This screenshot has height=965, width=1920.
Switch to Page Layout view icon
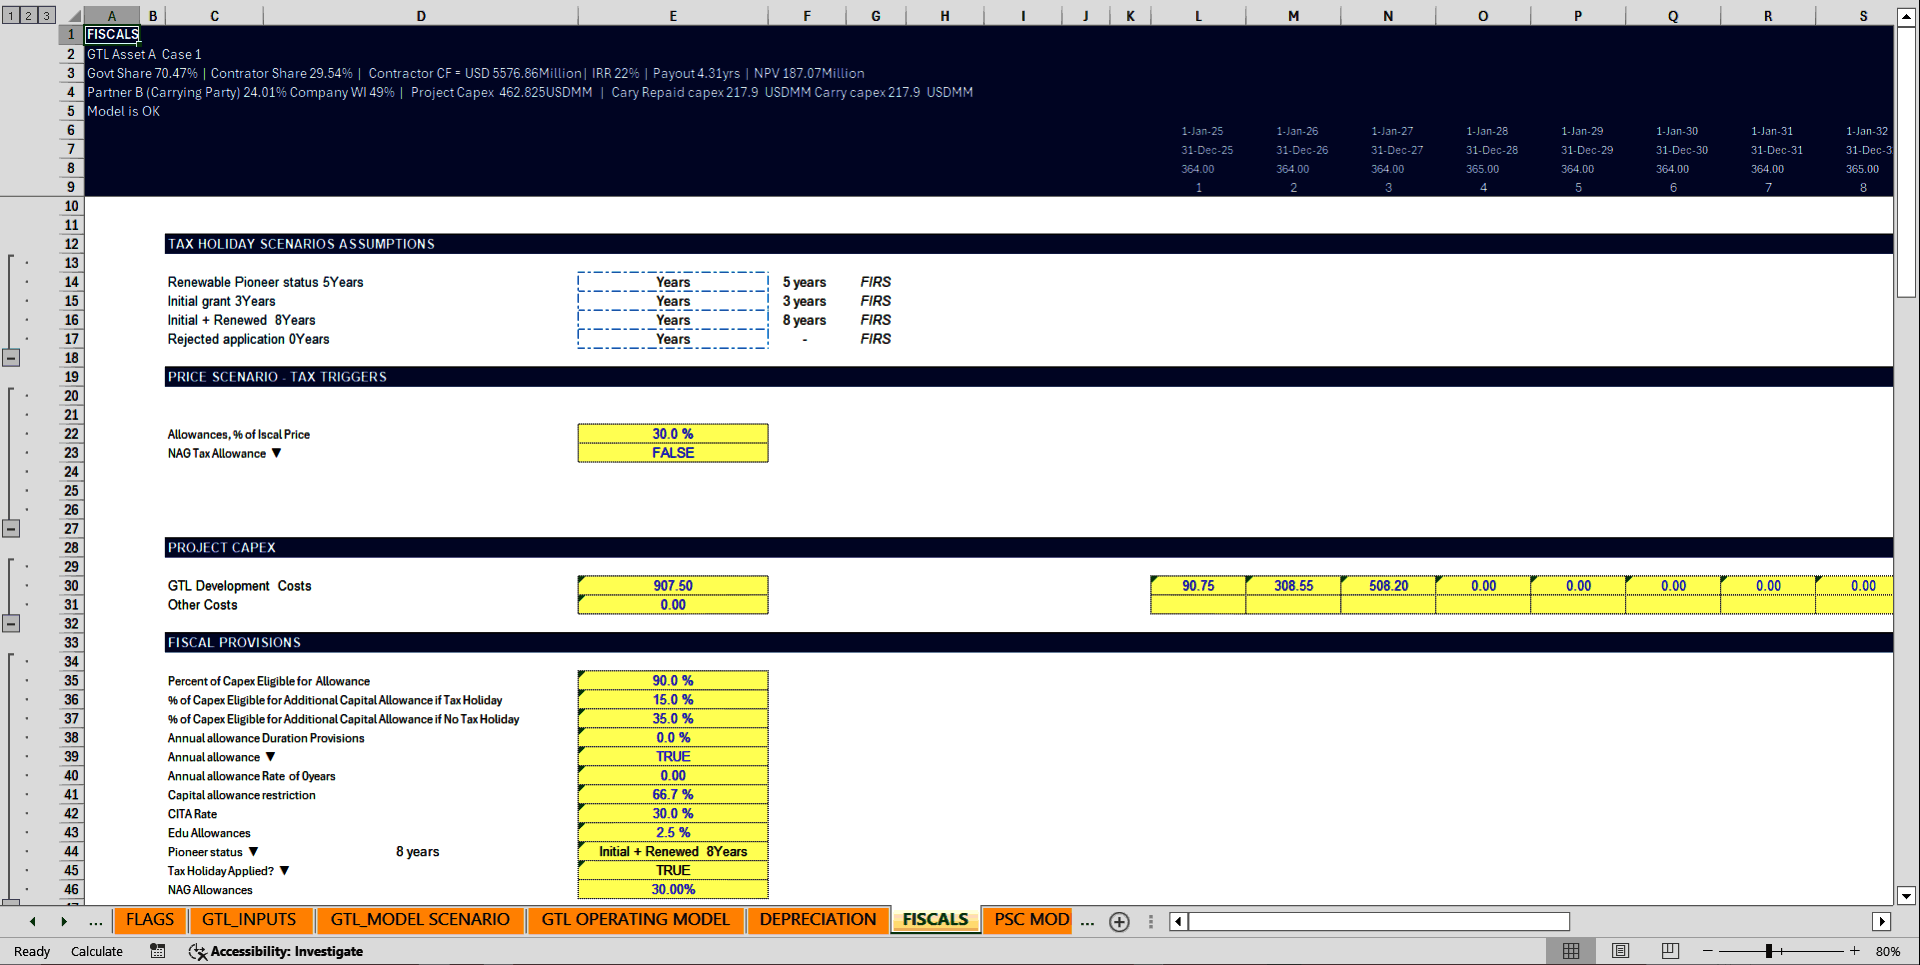[1619, 951]
